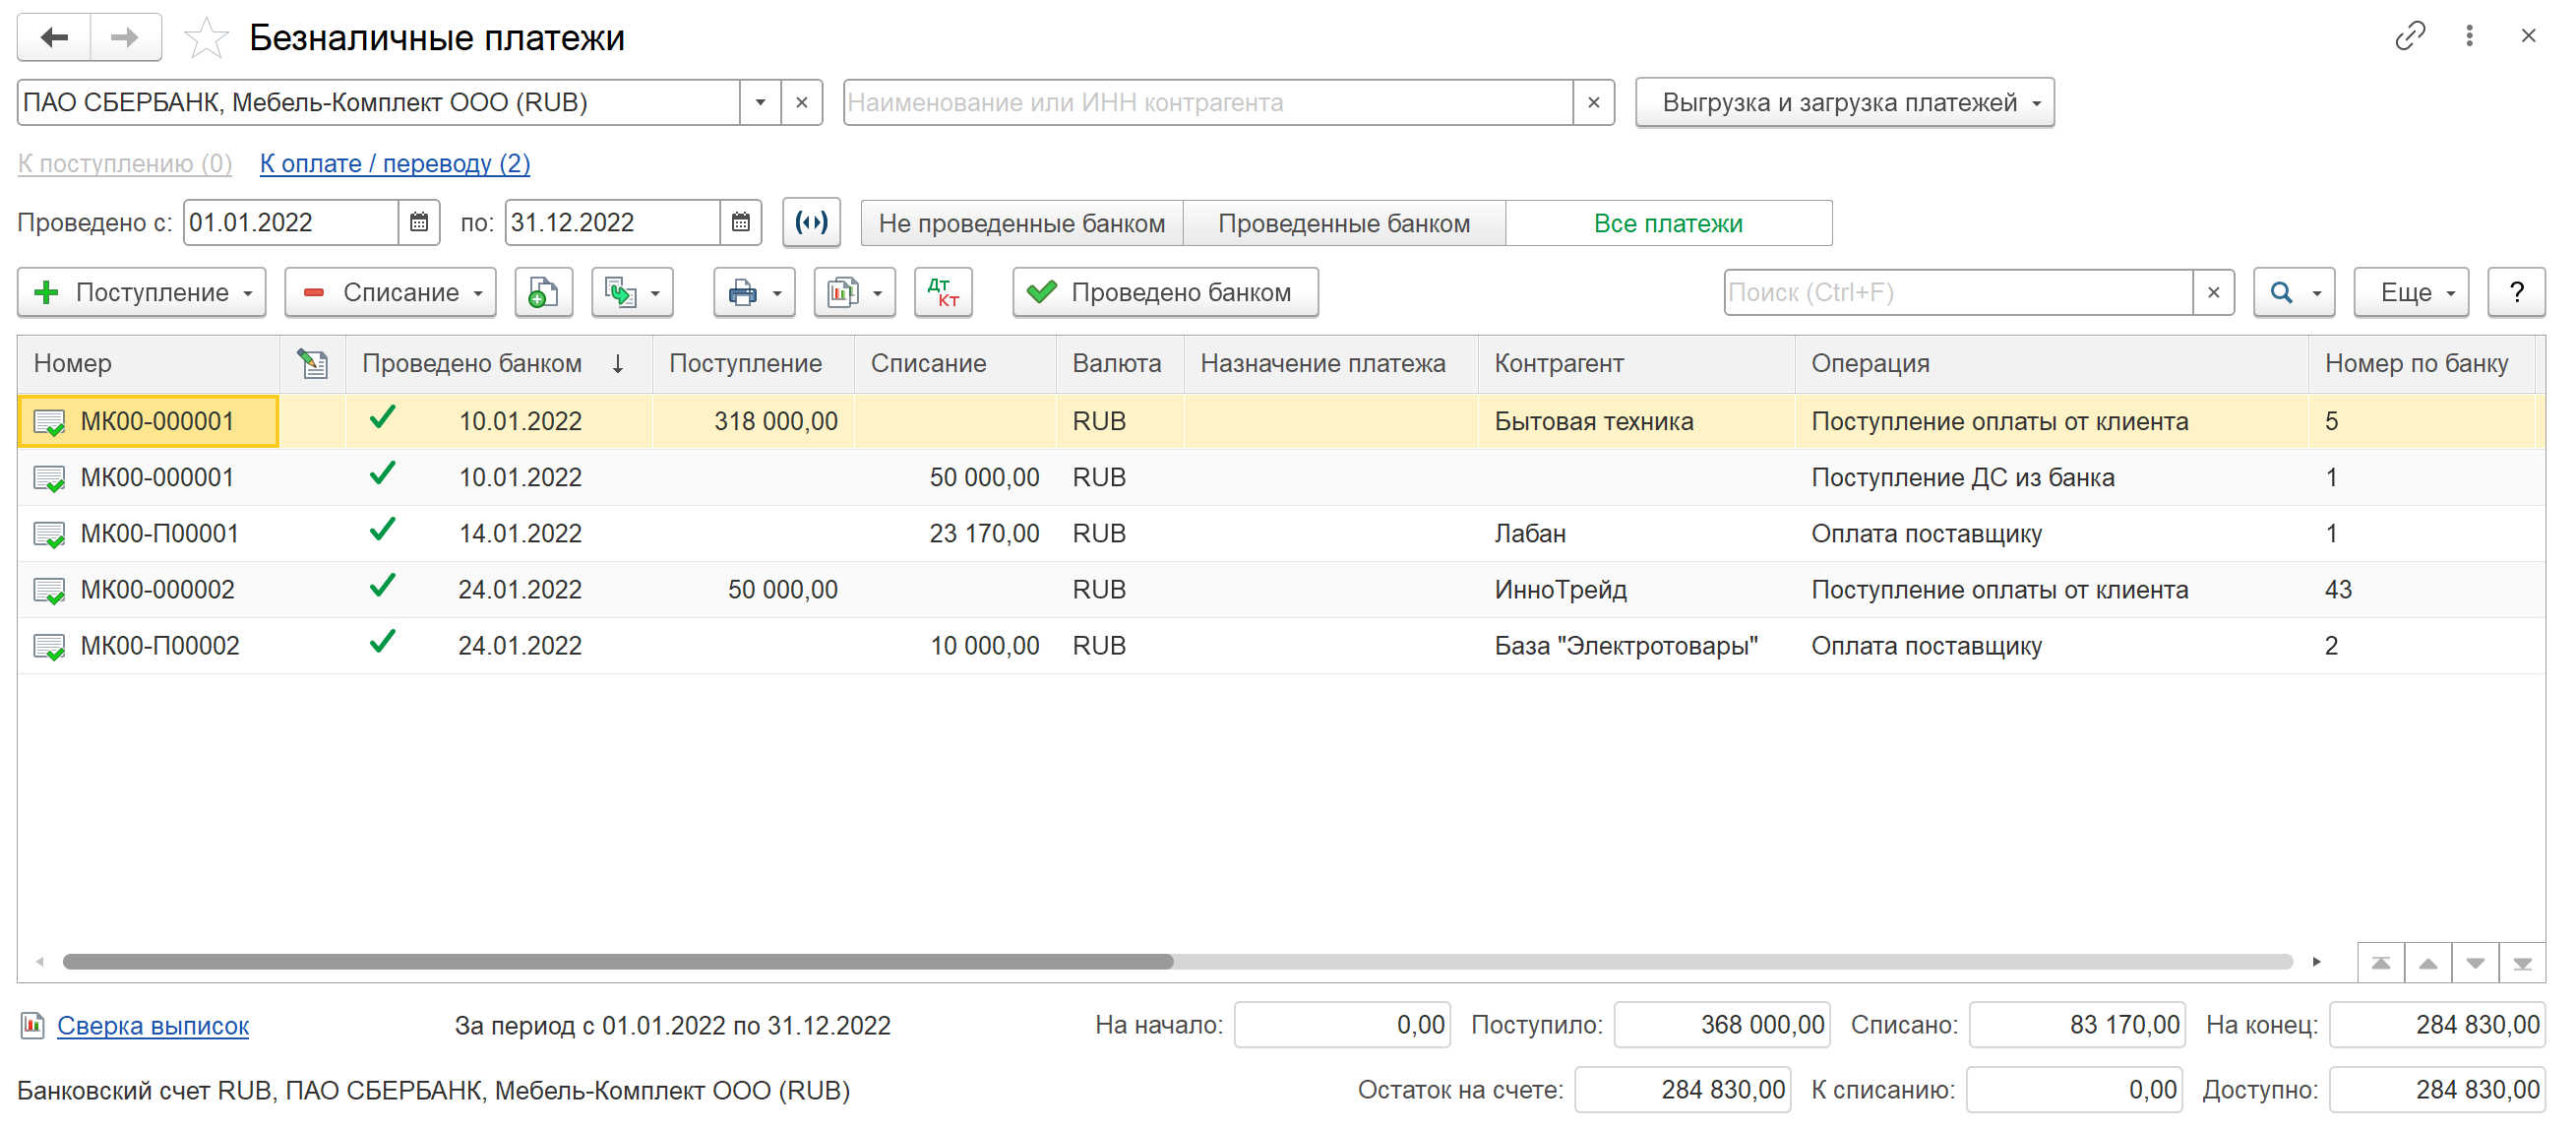Click the period selection icon next to dates
Image resolution: width=2576 pixels, height=1130 pixels.
[810, 222]
